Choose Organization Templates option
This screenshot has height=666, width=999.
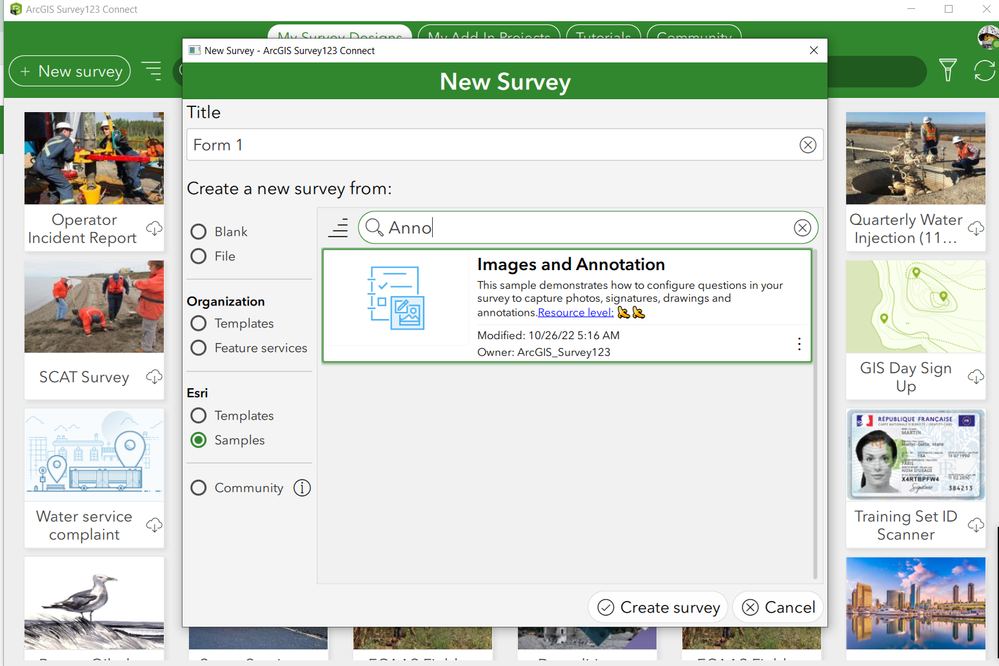click(198, 323)
